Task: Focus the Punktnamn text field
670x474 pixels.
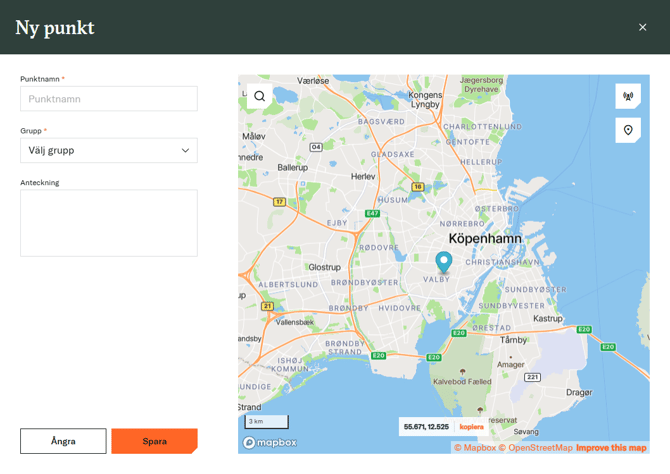Action: click(x=108, y=99)
